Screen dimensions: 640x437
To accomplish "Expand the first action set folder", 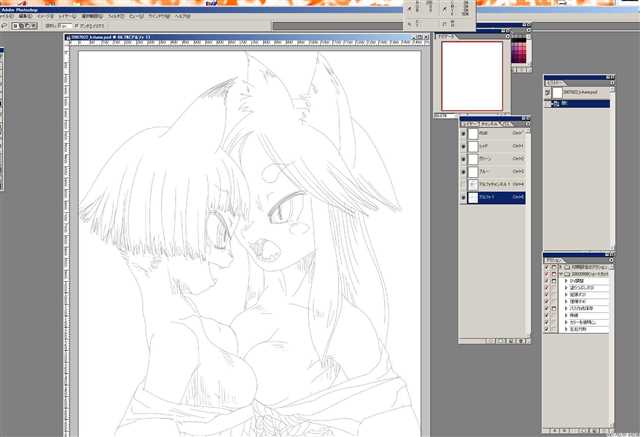I will [563, 268].
